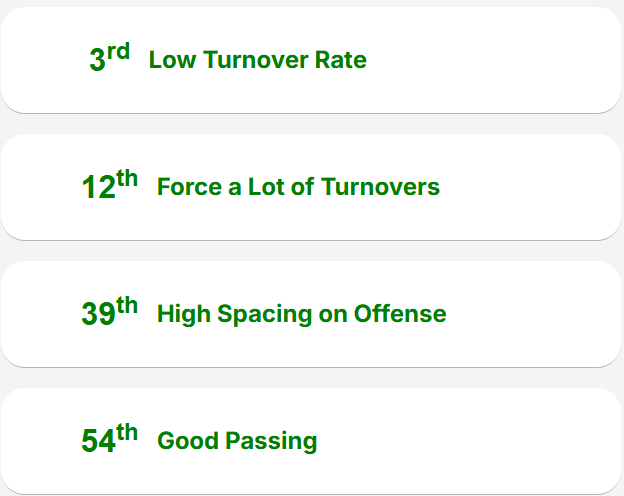Click blank area left of the 54th rank
Screen dimensions: 624x496
40,441
